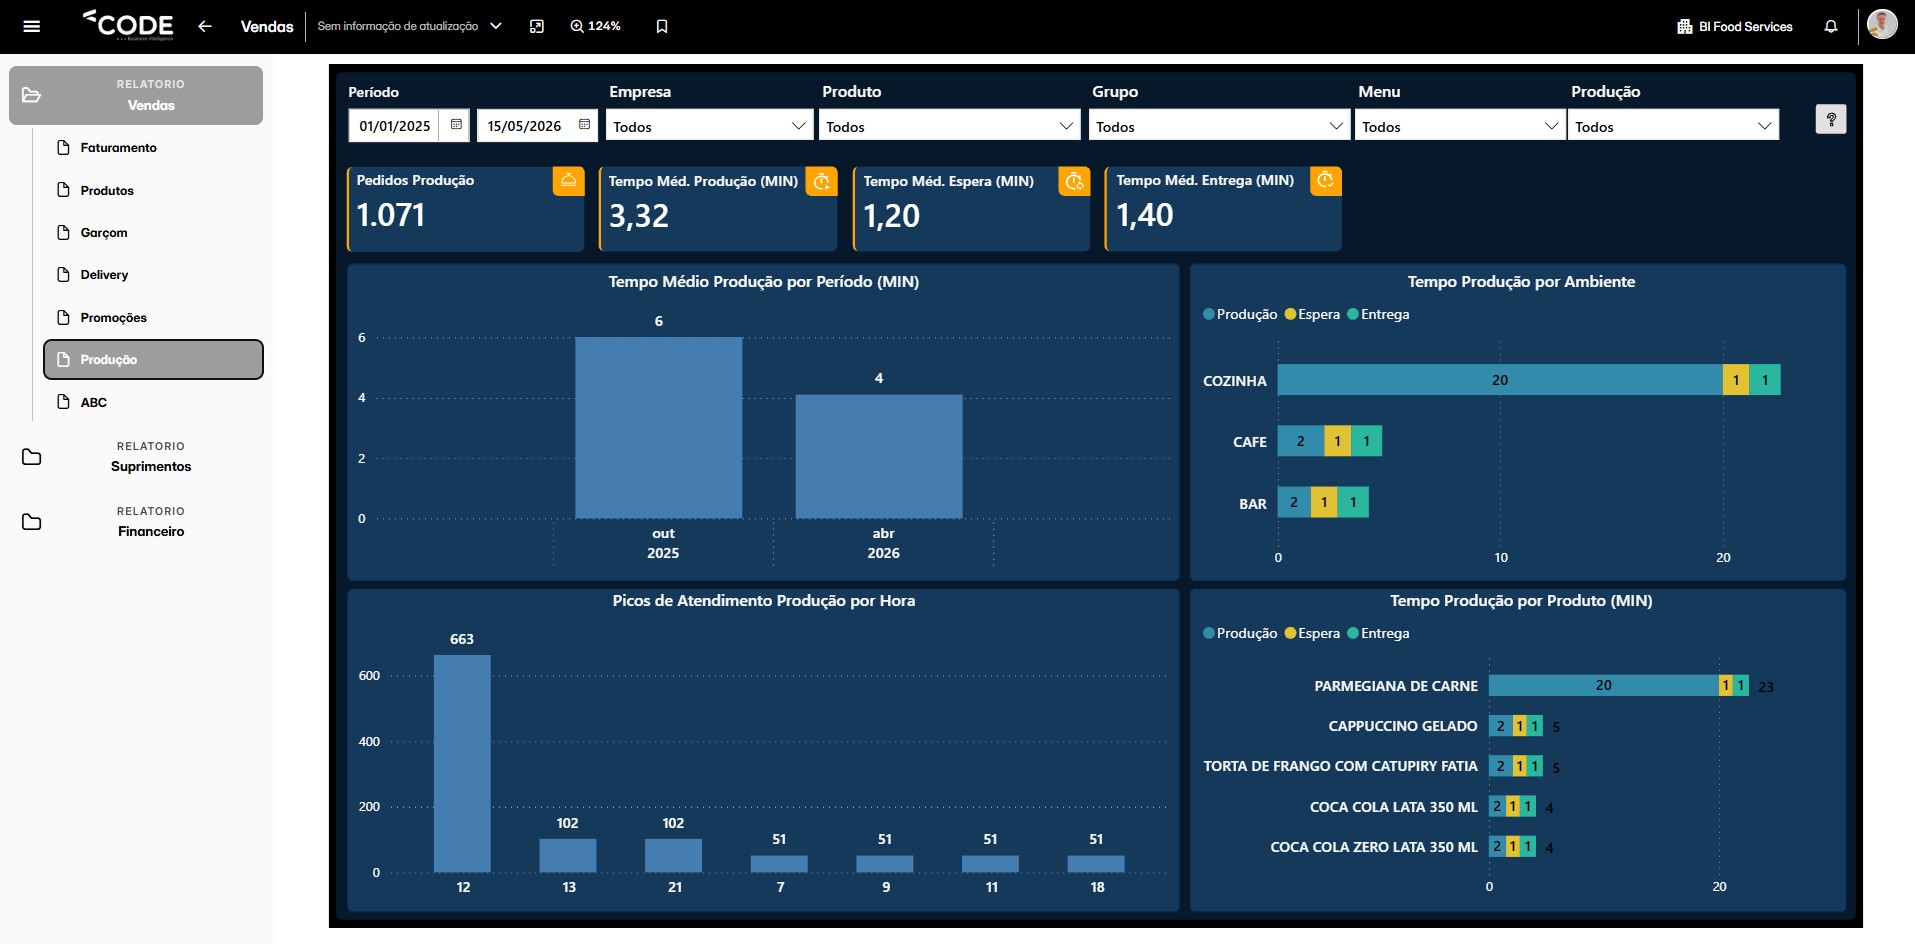
Task: Click the end date field 15/05/2026
Action: [x=524, y=126]
